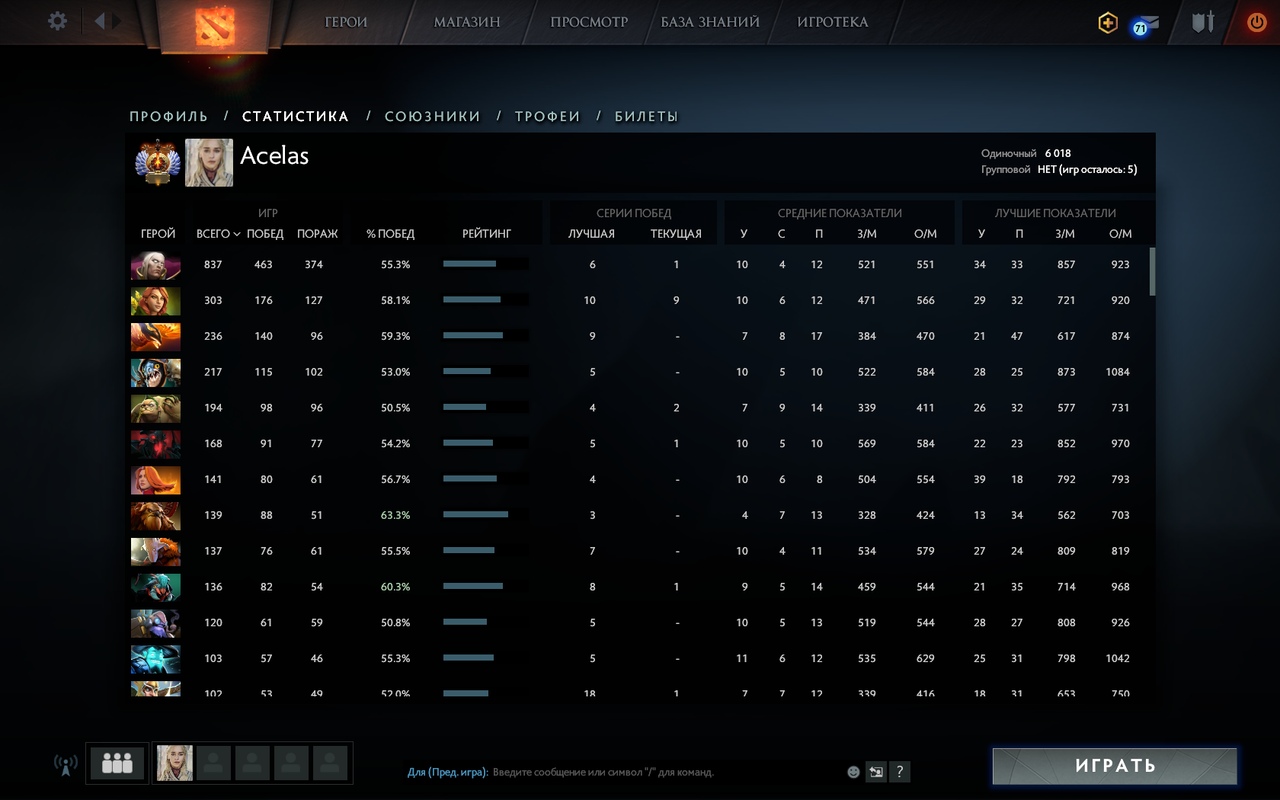Screen dimensions: 1280x800
Task: Open the МАГАЗИН menu
Action: point(467,22)
